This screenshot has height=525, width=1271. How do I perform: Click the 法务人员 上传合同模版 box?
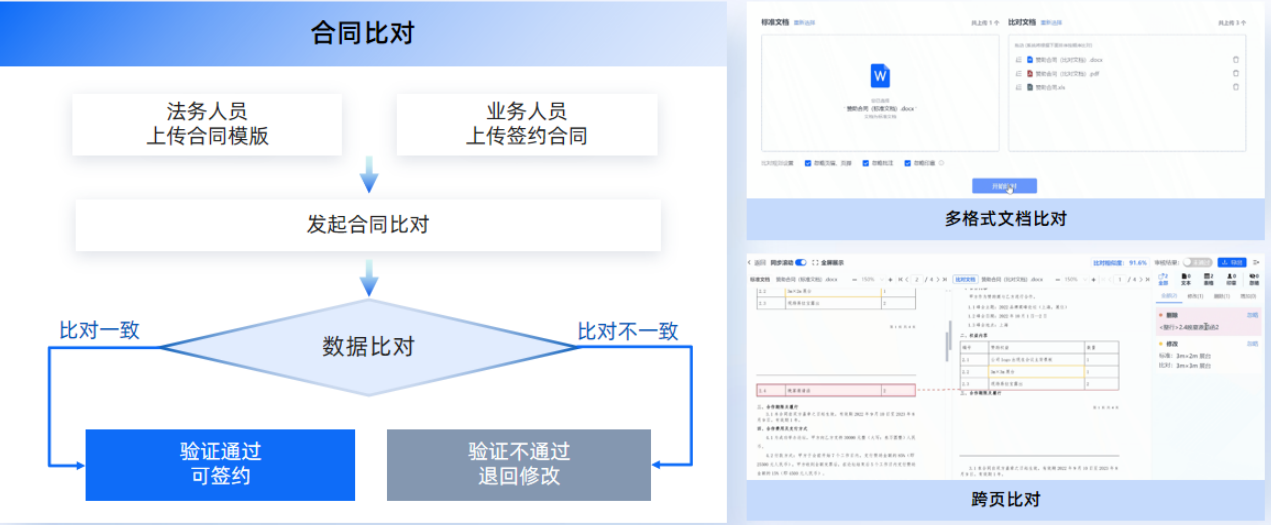click(x=207, y=124)
